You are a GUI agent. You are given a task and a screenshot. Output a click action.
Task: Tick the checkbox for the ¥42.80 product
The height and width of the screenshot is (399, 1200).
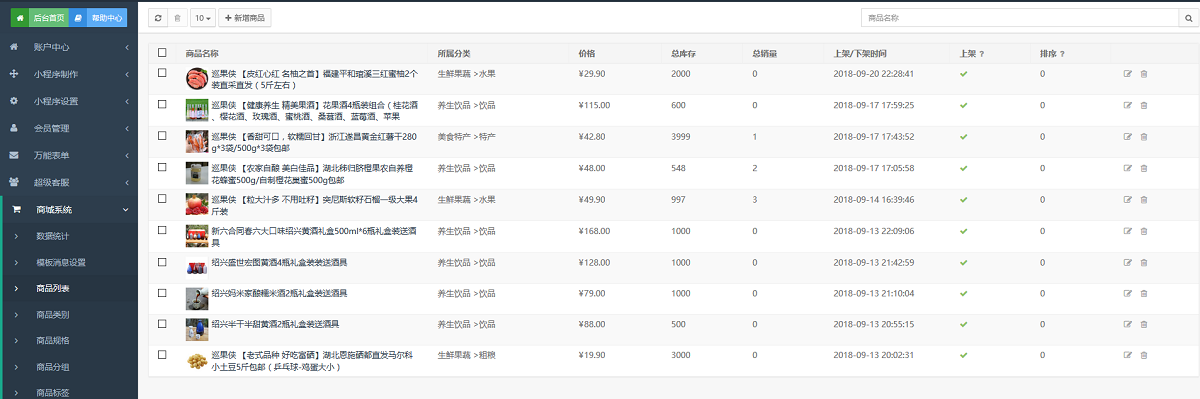(162, 135)
